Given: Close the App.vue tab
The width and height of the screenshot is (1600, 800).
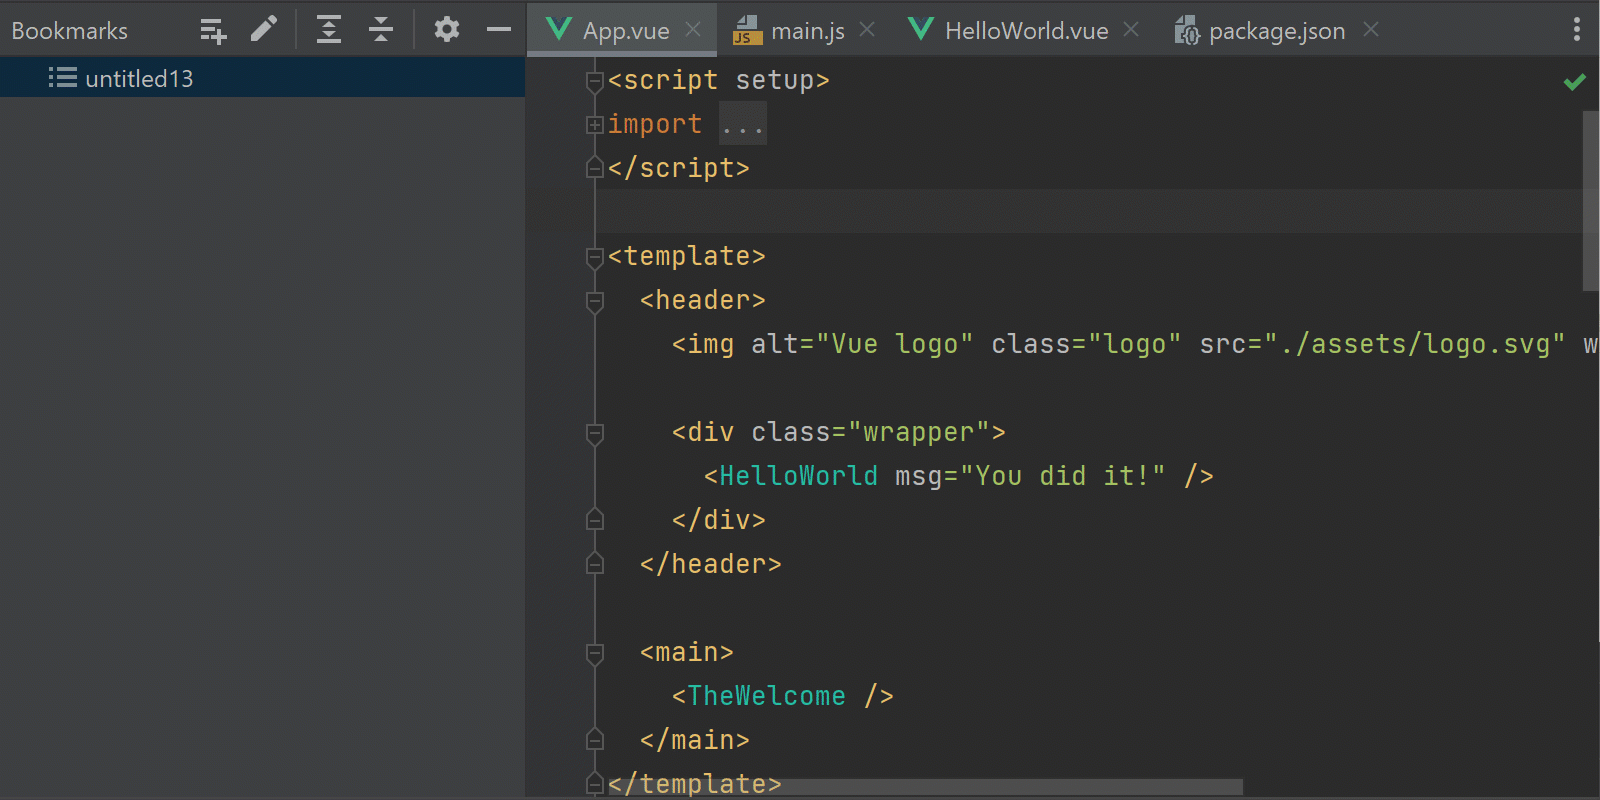Looking at the screenshot, I should (x=693, y=30).
